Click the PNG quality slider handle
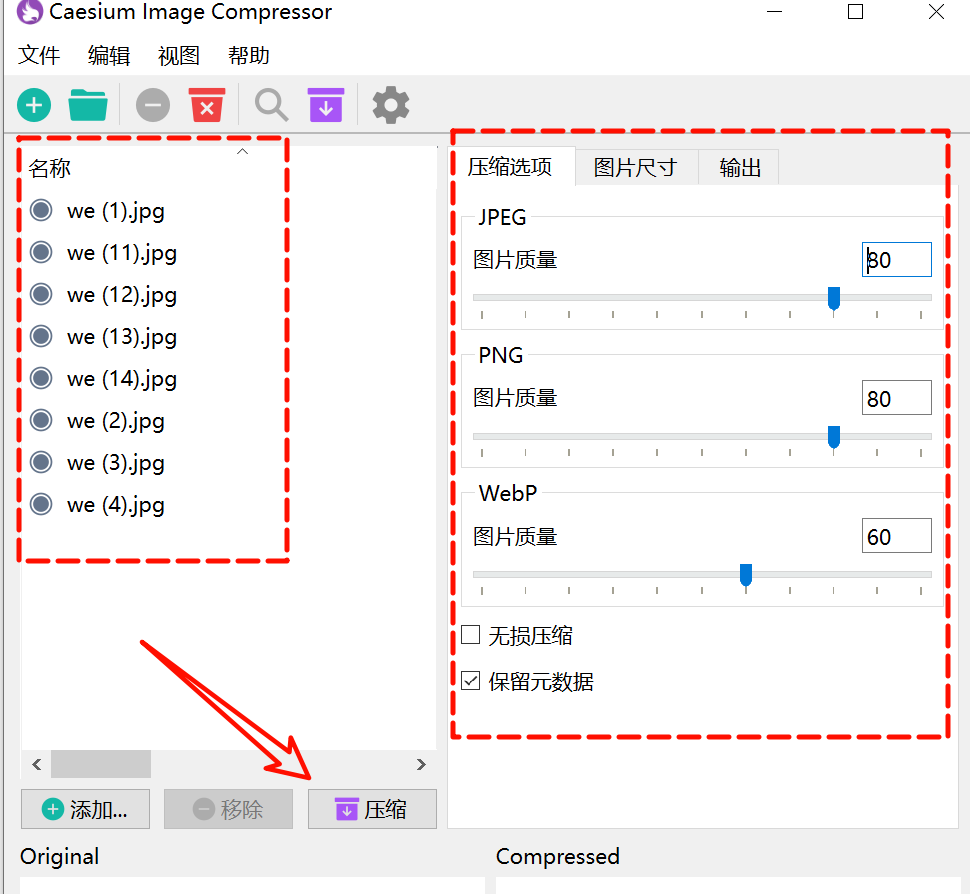 pyautogui.click(x=834, y=437)
